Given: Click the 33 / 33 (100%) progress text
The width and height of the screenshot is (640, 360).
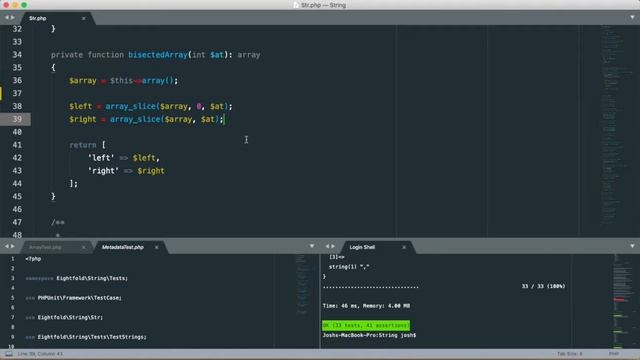Looking at the screenshot, I should (543, 286).
